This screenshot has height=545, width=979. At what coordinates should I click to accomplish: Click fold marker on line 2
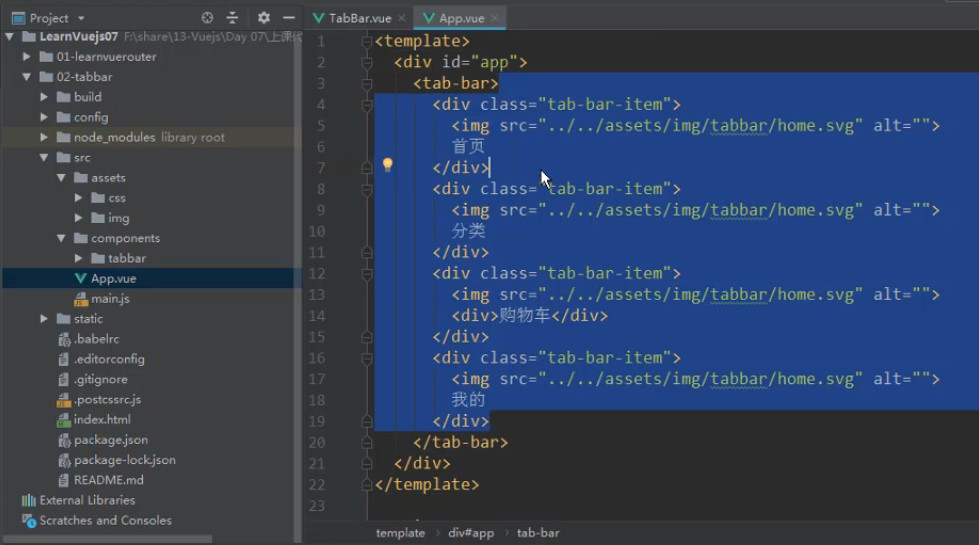point(367,62)
